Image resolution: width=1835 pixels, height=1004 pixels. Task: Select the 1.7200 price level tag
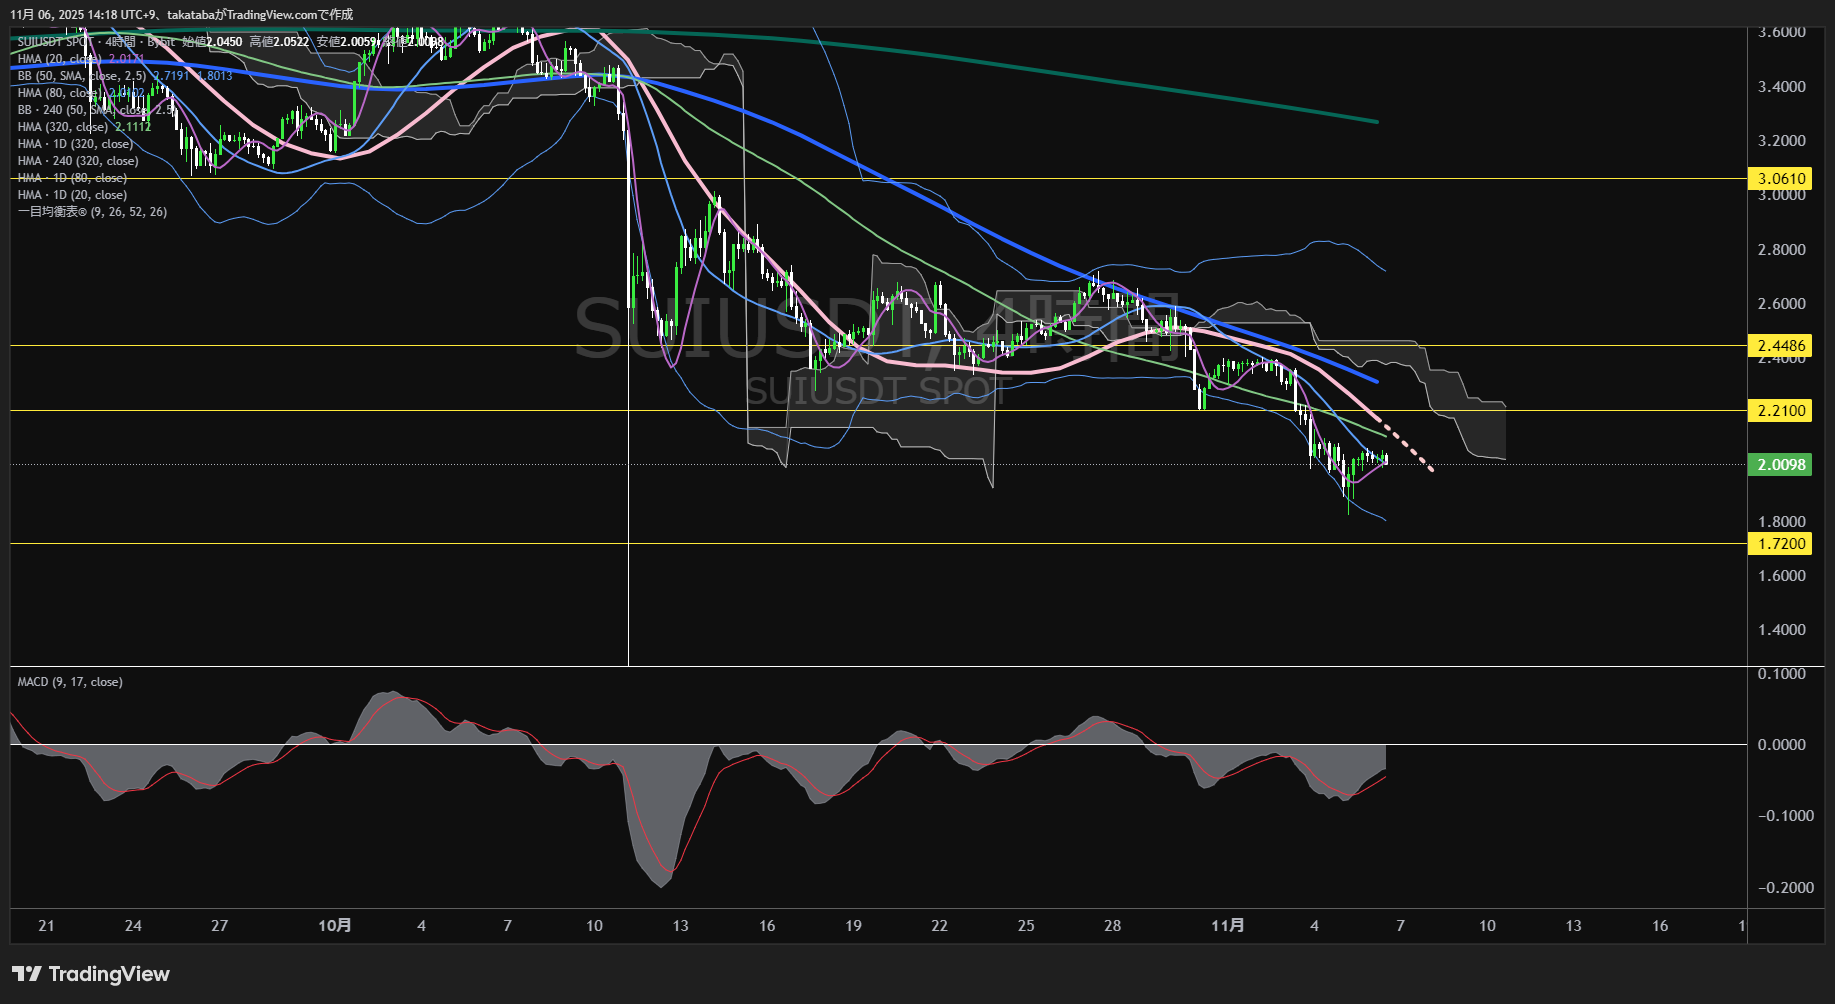tap(1781, 544)
